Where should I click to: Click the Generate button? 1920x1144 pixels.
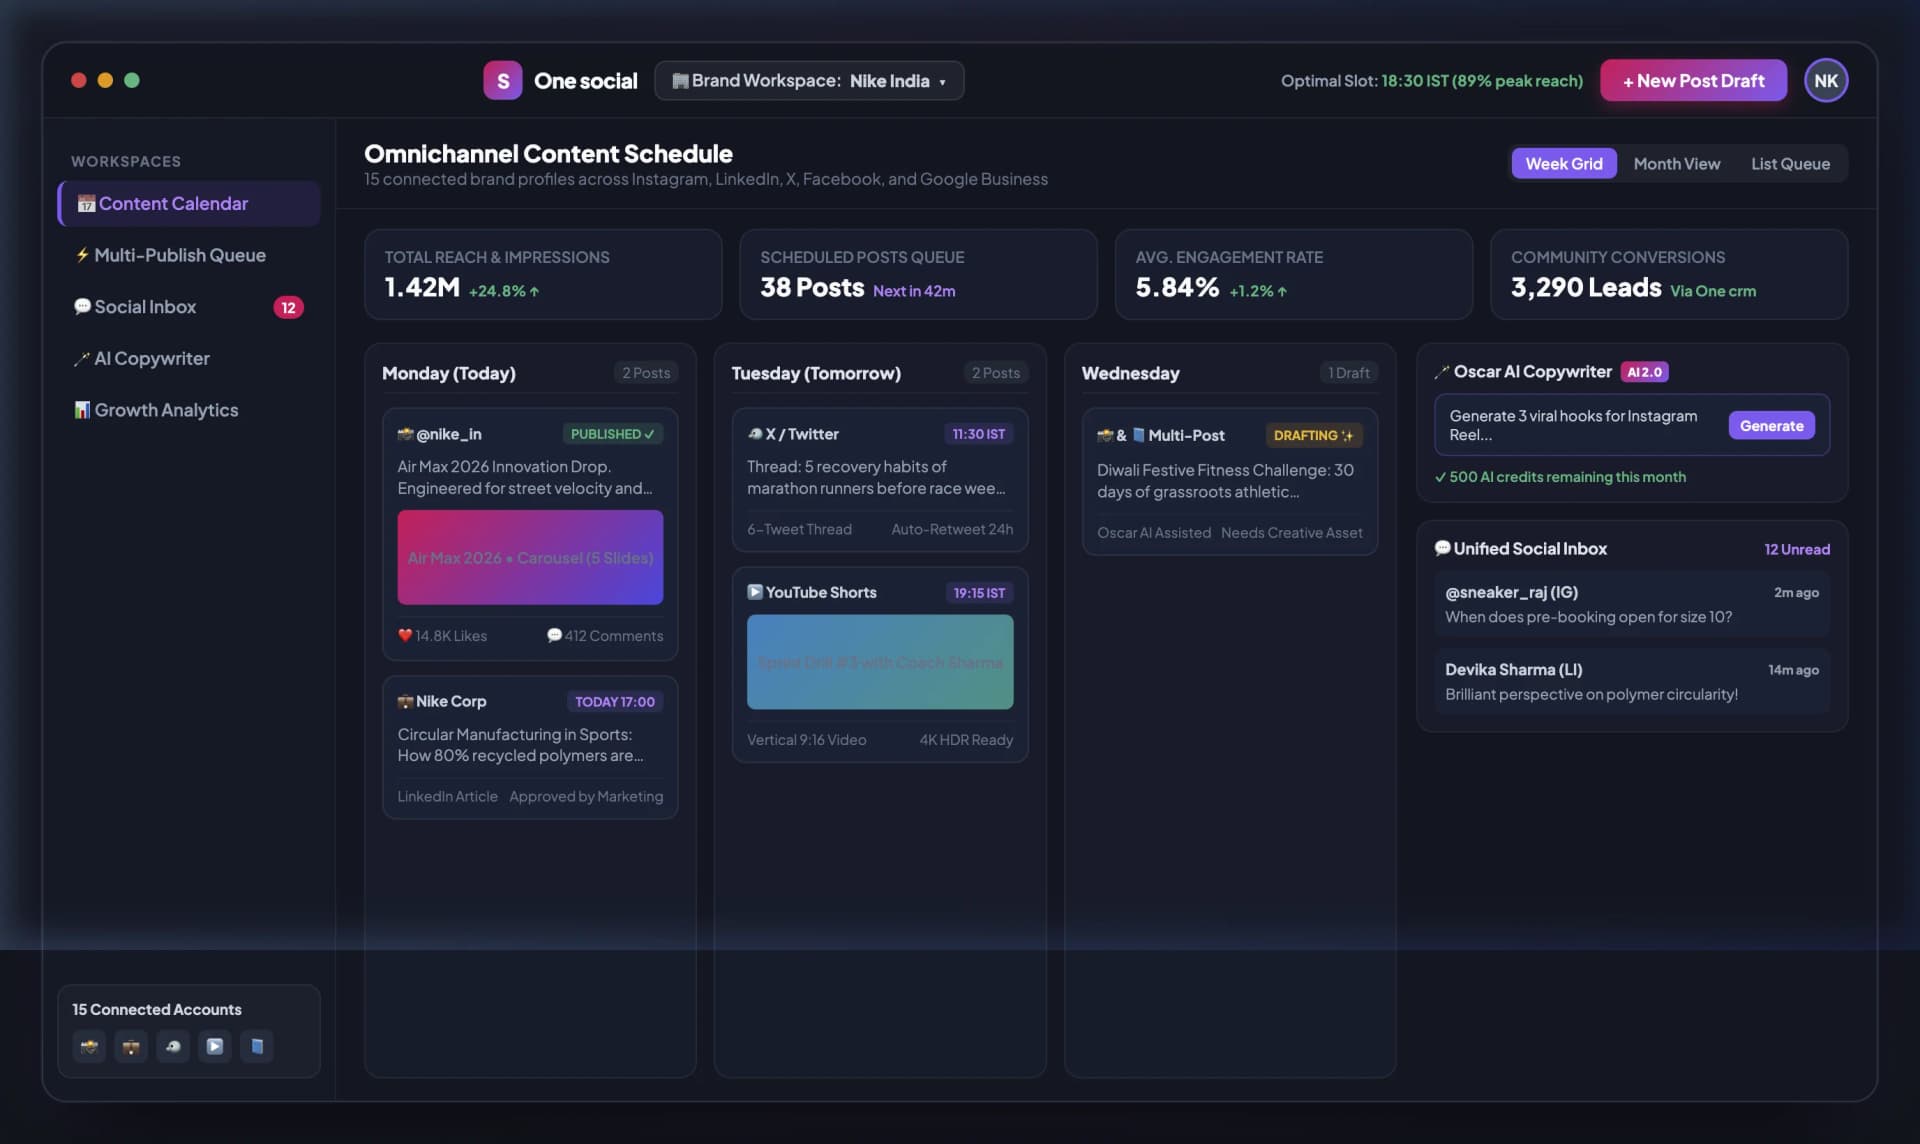[1771, 426]
